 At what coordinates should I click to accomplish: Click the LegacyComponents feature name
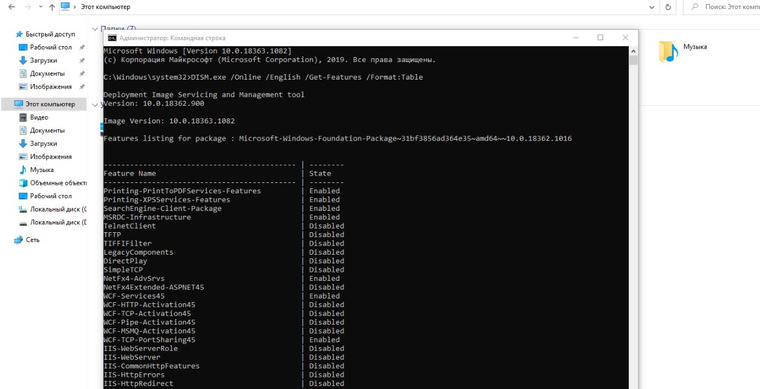[x=138, y=252]
